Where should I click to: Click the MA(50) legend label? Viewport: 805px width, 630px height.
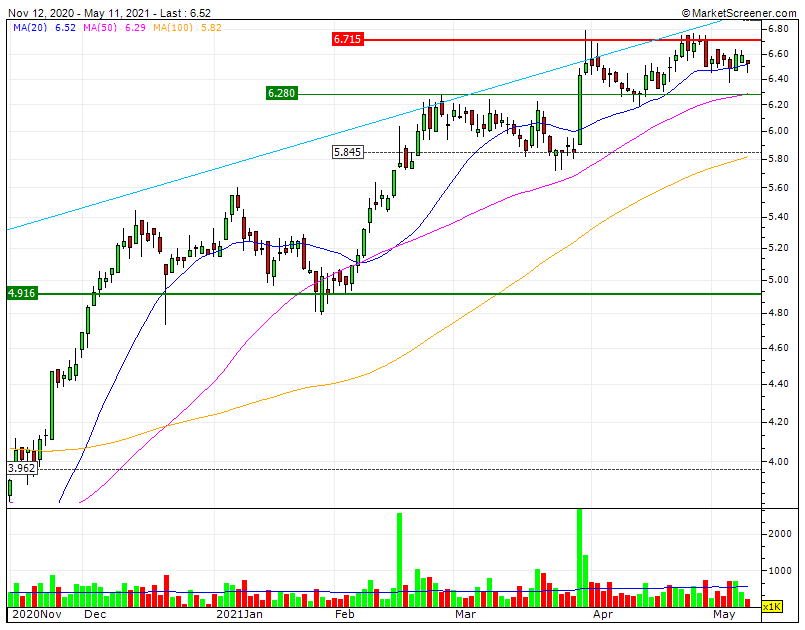click(x=100, y=28)
